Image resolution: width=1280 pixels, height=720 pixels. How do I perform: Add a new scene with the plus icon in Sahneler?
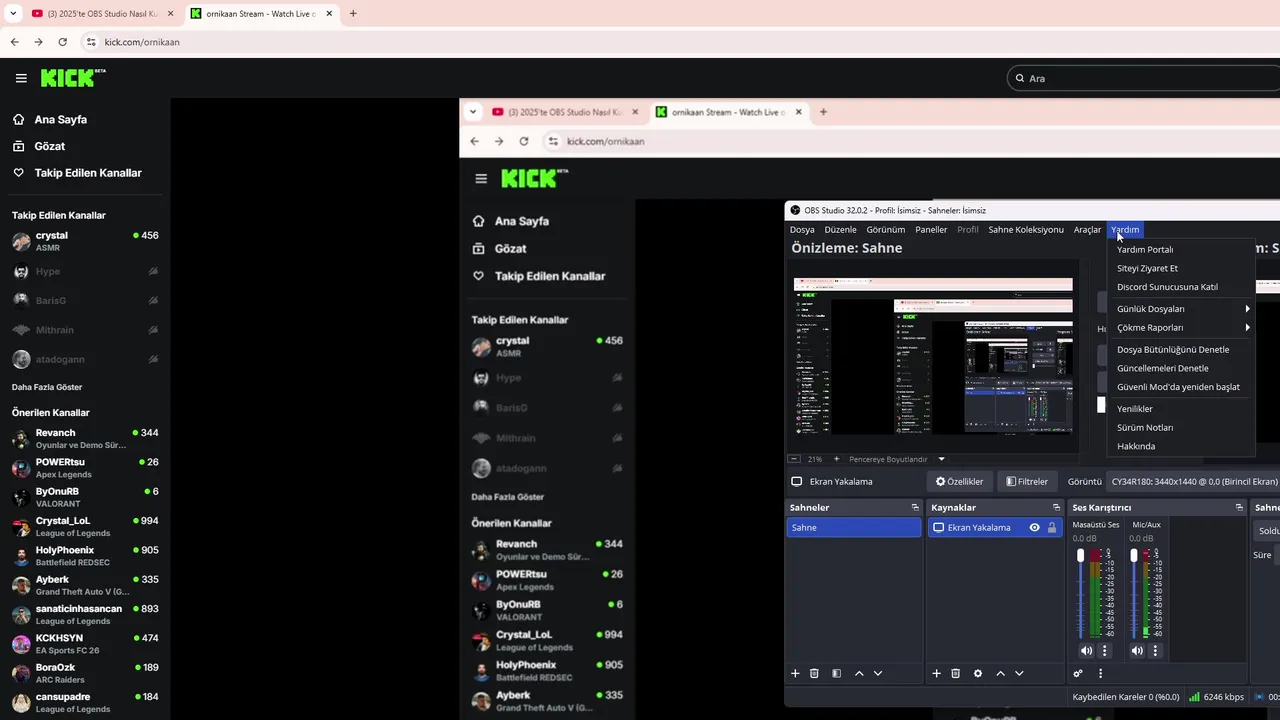(795, 674)
